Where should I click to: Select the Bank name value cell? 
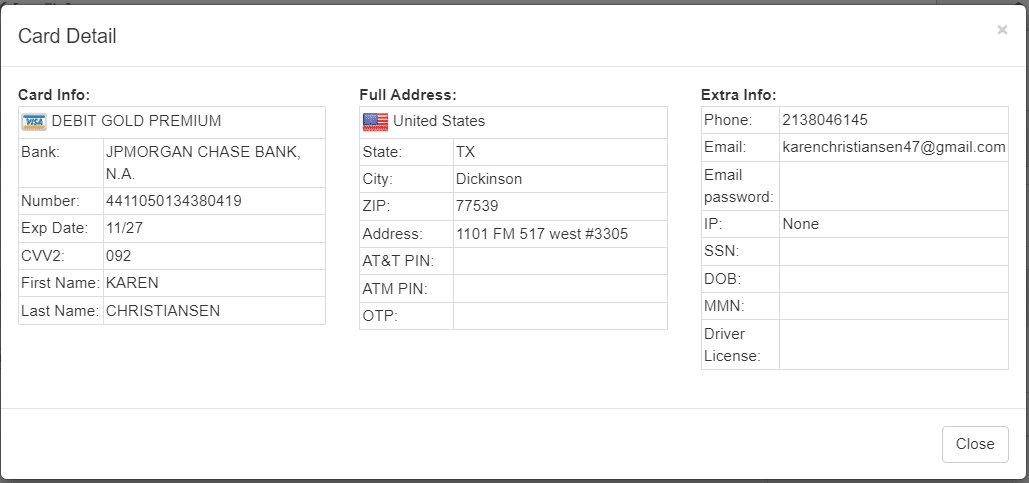[x=213, y=162]
